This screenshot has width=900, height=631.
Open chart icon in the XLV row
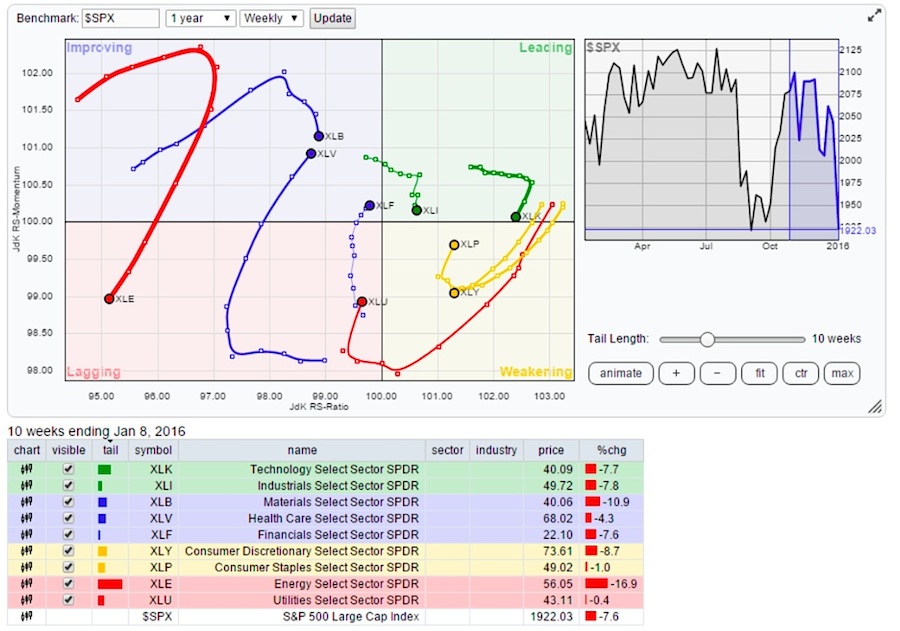click(26, 518)
